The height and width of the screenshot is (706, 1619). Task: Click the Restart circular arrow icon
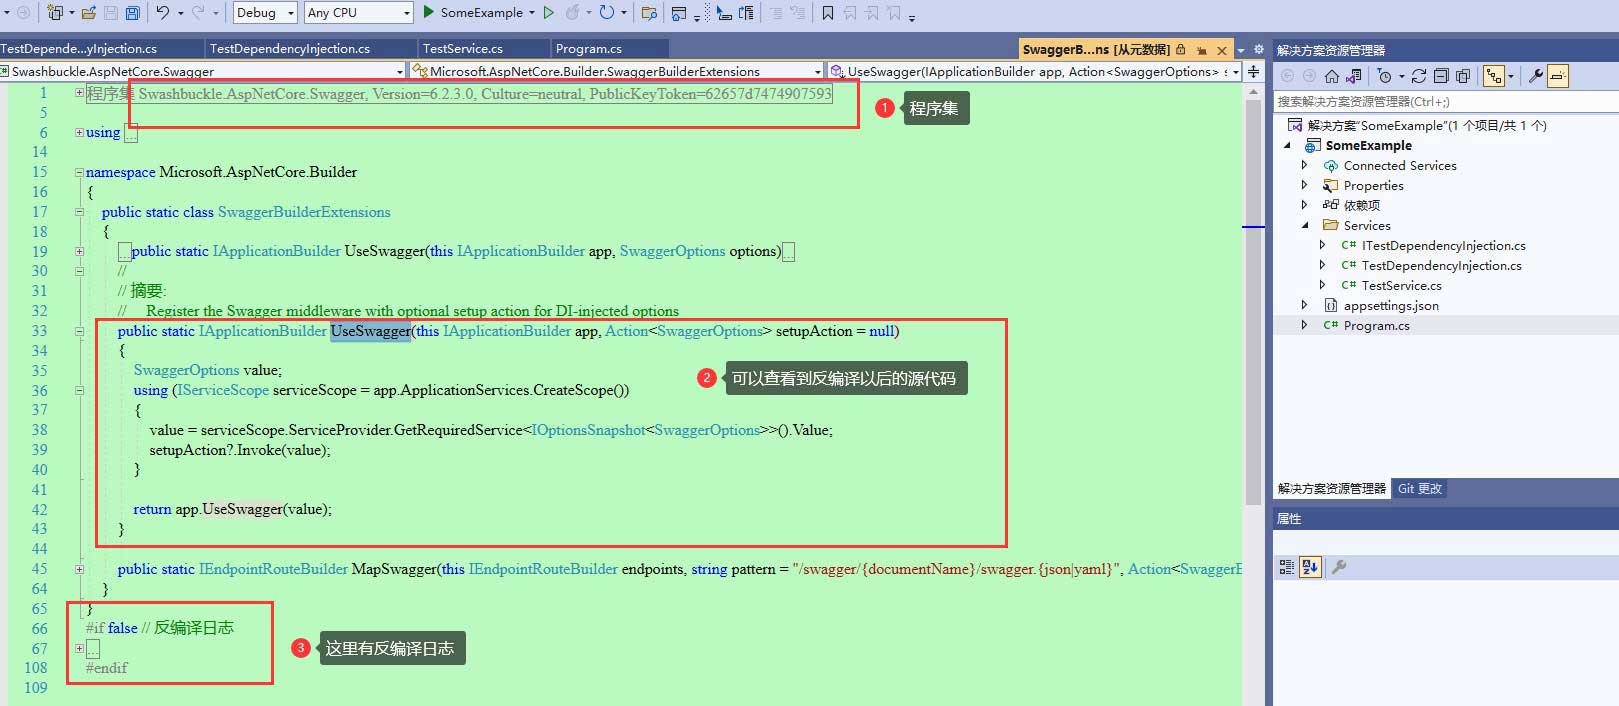tap(606, 13)
